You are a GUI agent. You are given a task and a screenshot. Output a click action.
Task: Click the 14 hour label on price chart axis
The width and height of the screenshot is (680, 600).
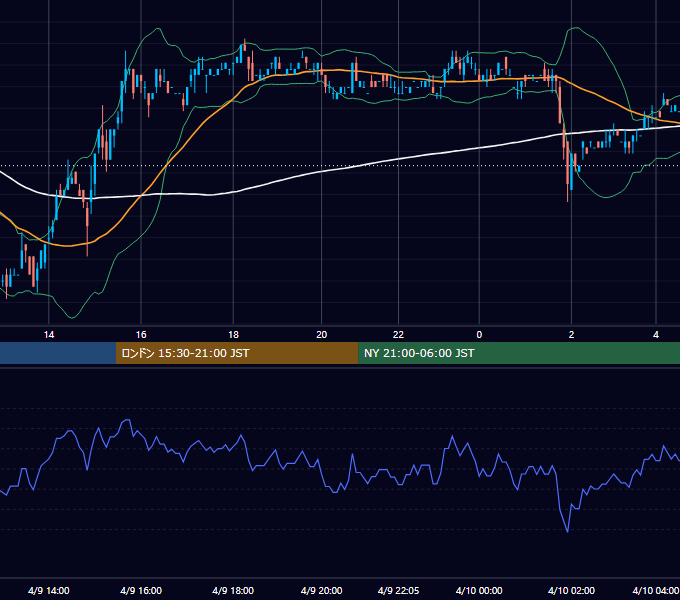click(x=49, y=335)
